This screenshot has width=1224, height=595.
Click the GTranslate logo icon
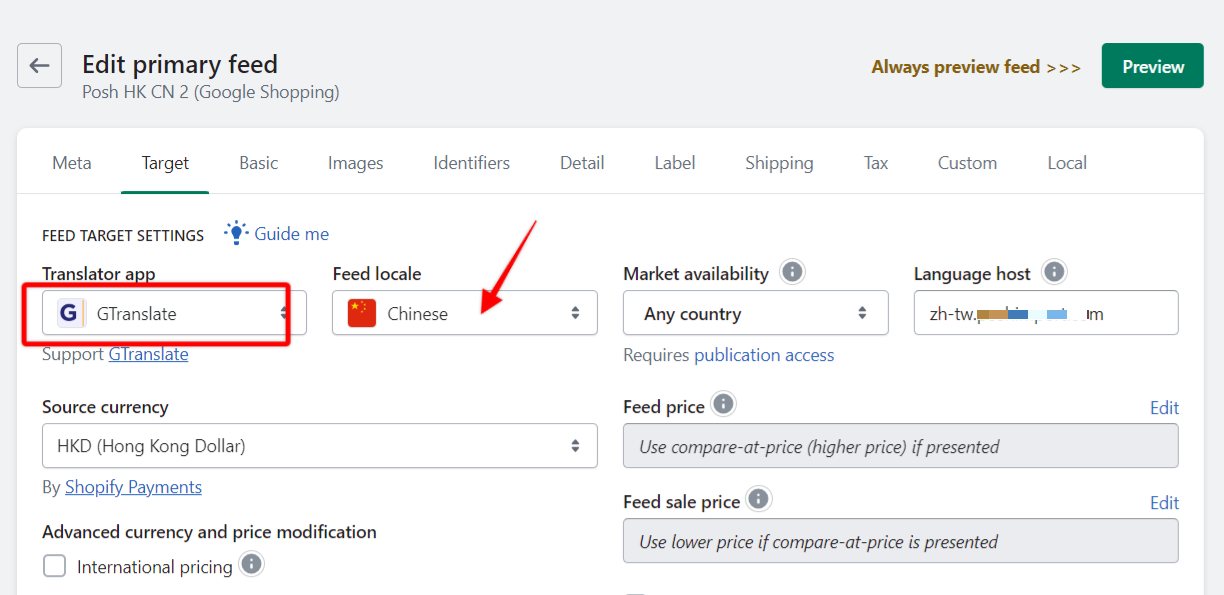(x=68, y=313)
